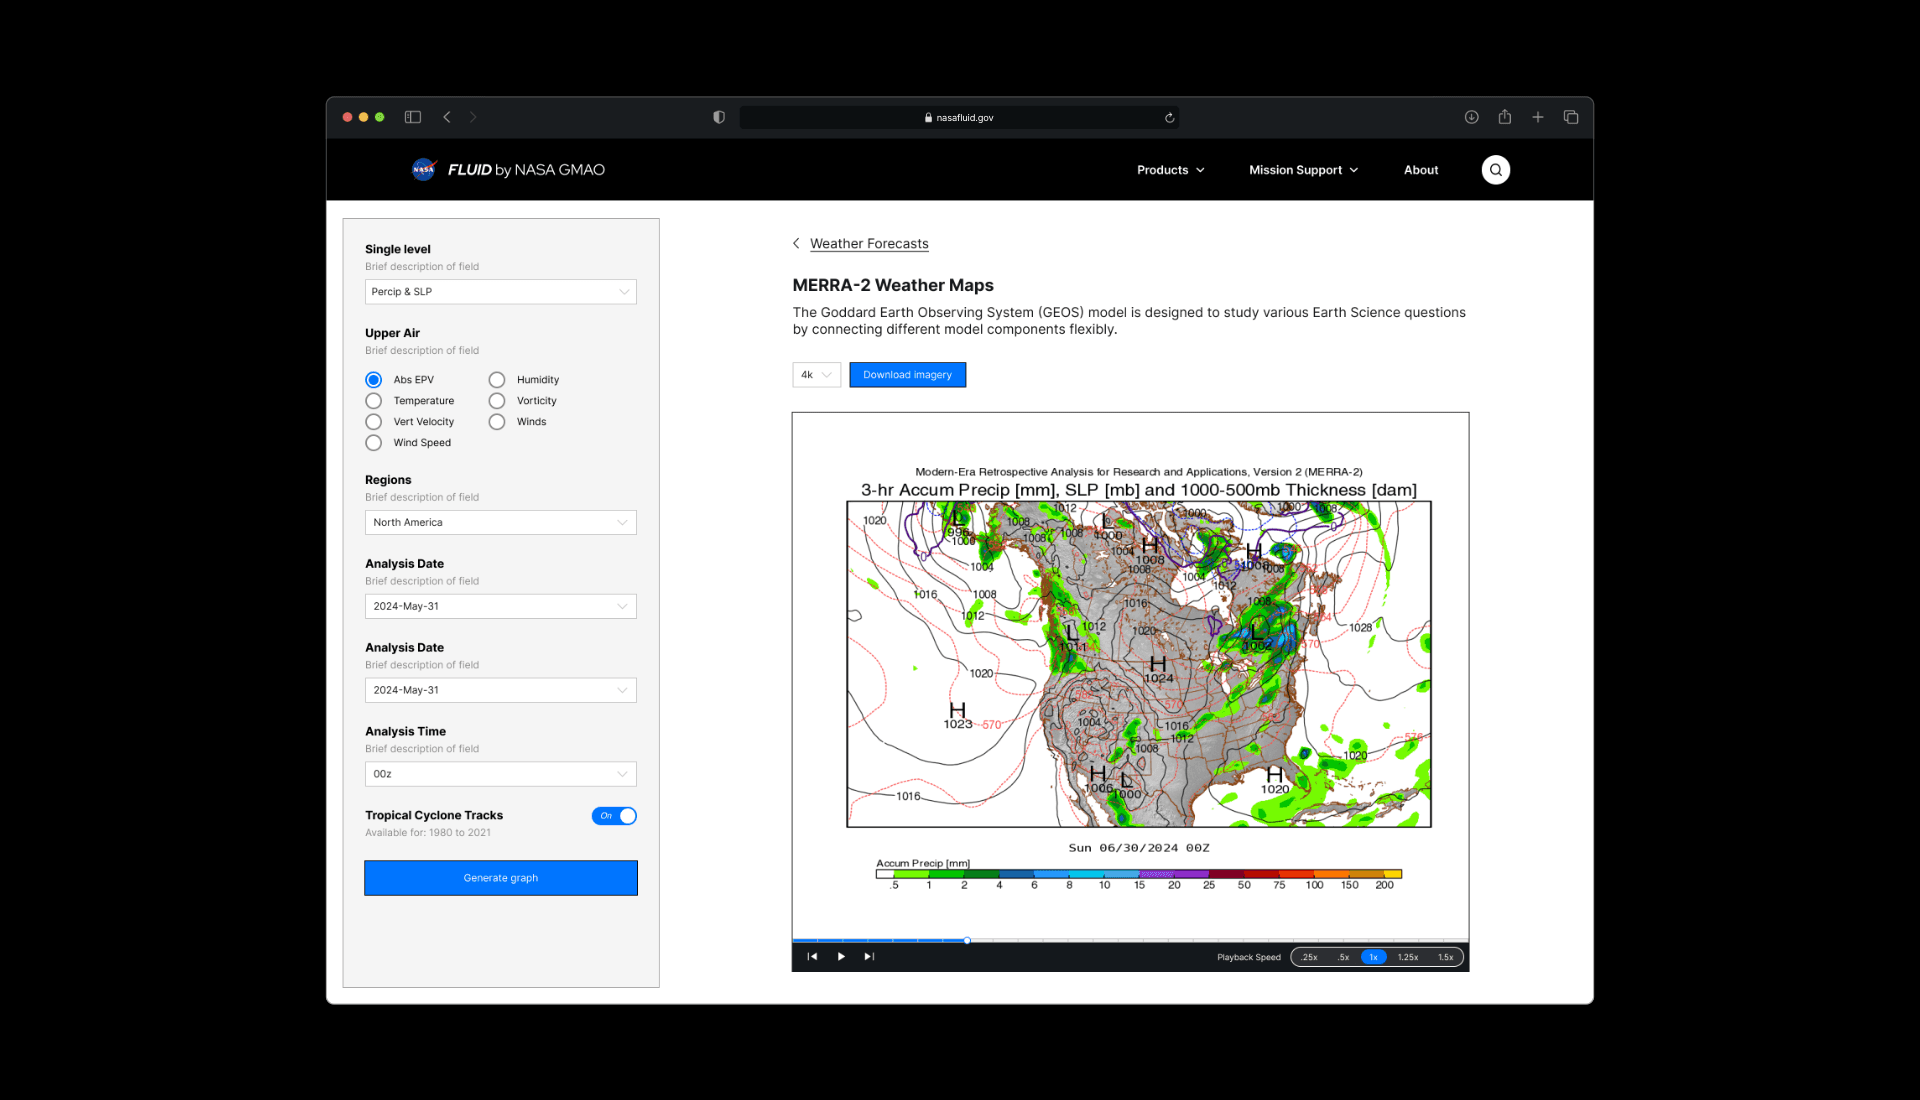Open the Regions North America dropdown
1920x1100 pixels.
(x=500, y=523)
